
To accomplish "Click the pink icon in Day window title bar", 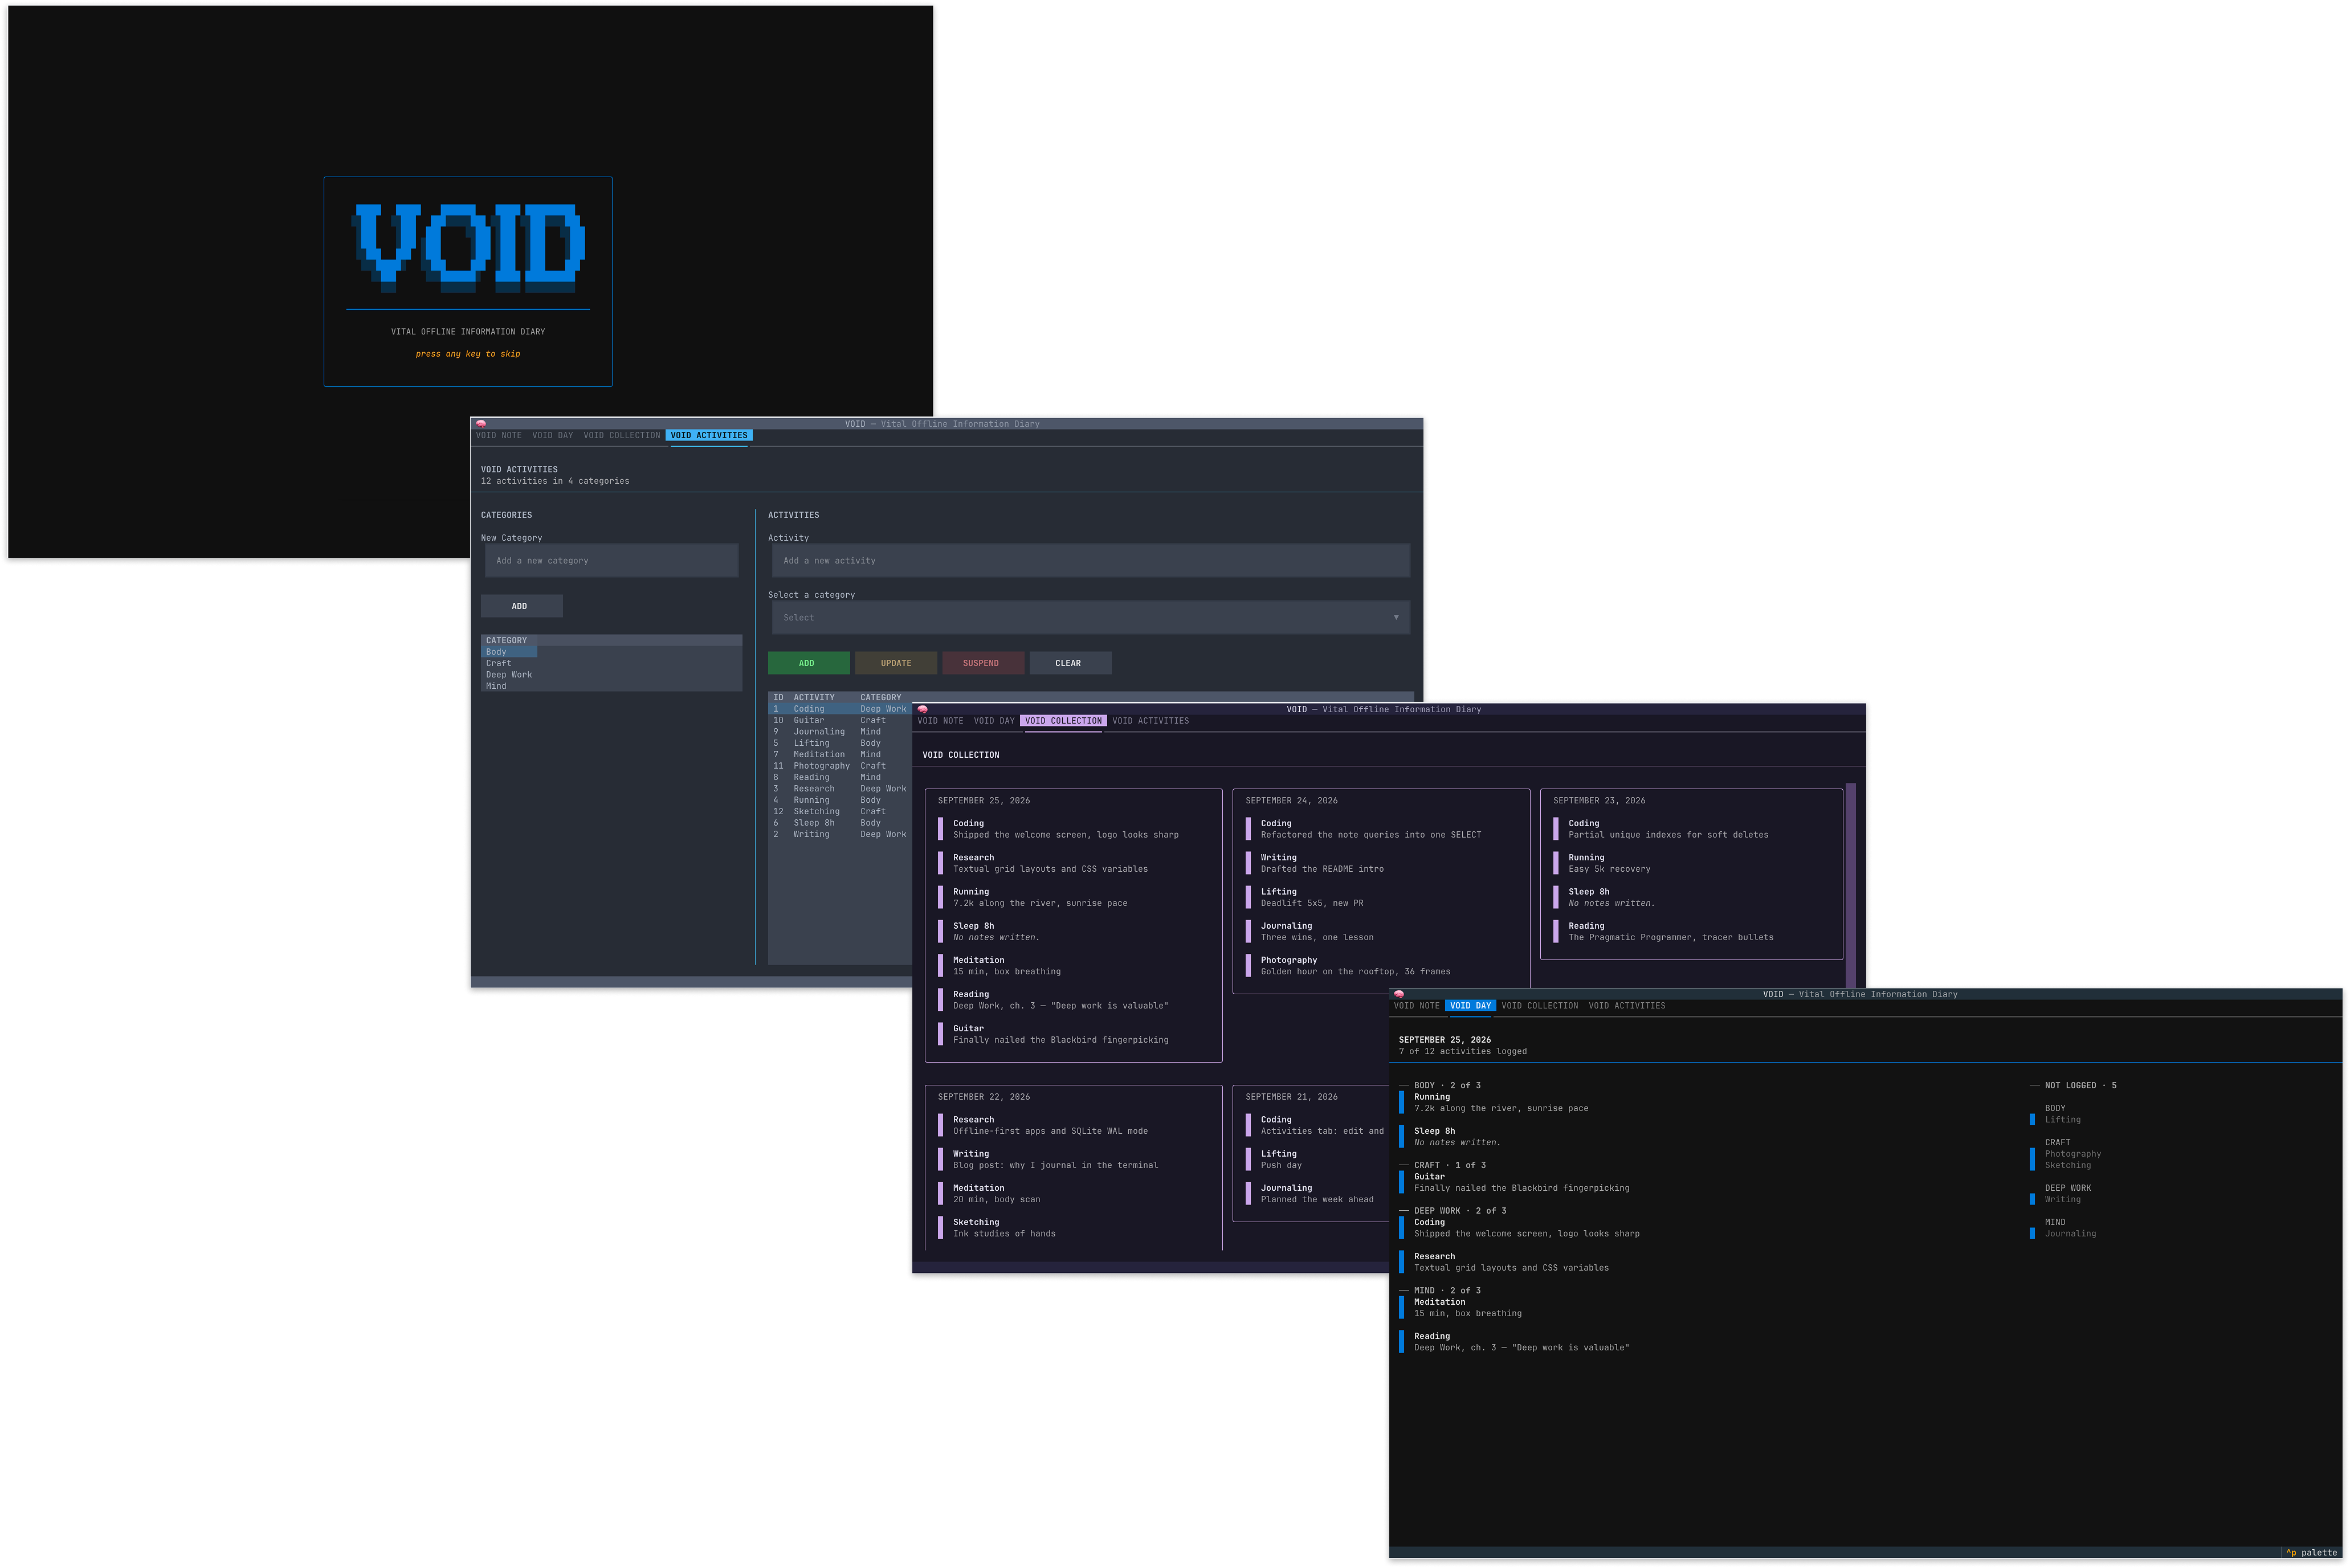I will 1399,994.
